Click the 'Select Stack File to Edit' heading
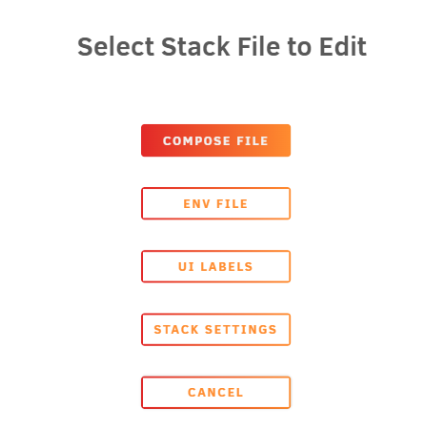 222,47
